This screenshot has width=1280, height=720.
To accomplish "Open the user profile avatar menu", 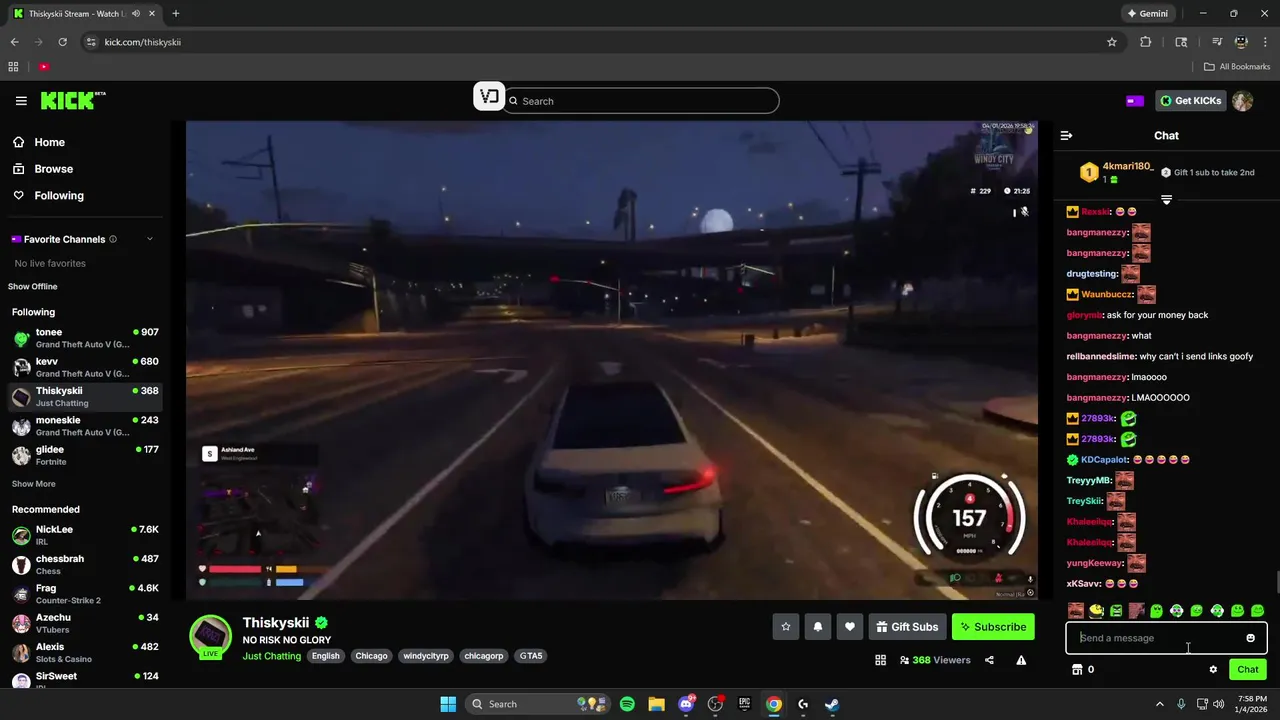I will click(x=1242, y=101).
